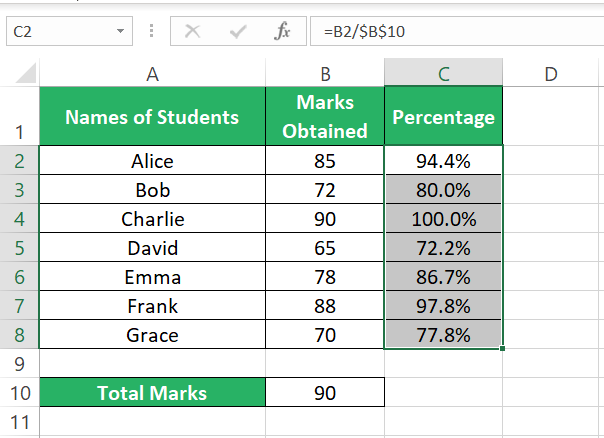Click the cell containing 'Grace'
The width and height of the screenshot is (604, 438).
[153, 334]
